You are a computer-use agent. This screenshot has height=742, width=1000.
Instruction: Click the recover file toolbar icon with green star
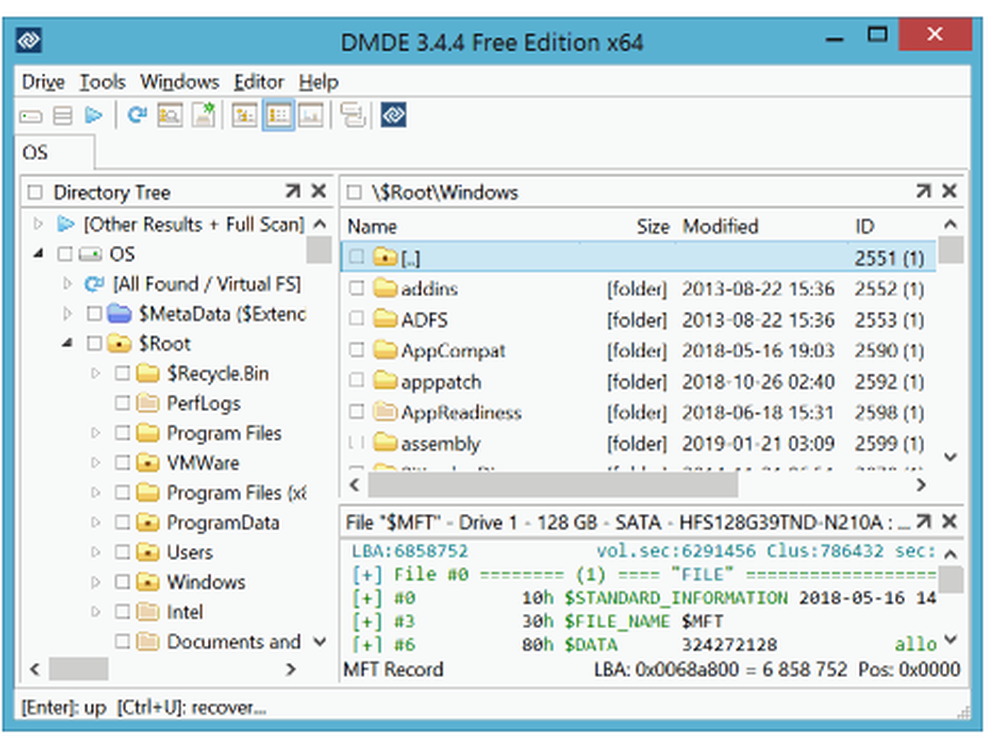pyautogui.click(x=204, y=115)
